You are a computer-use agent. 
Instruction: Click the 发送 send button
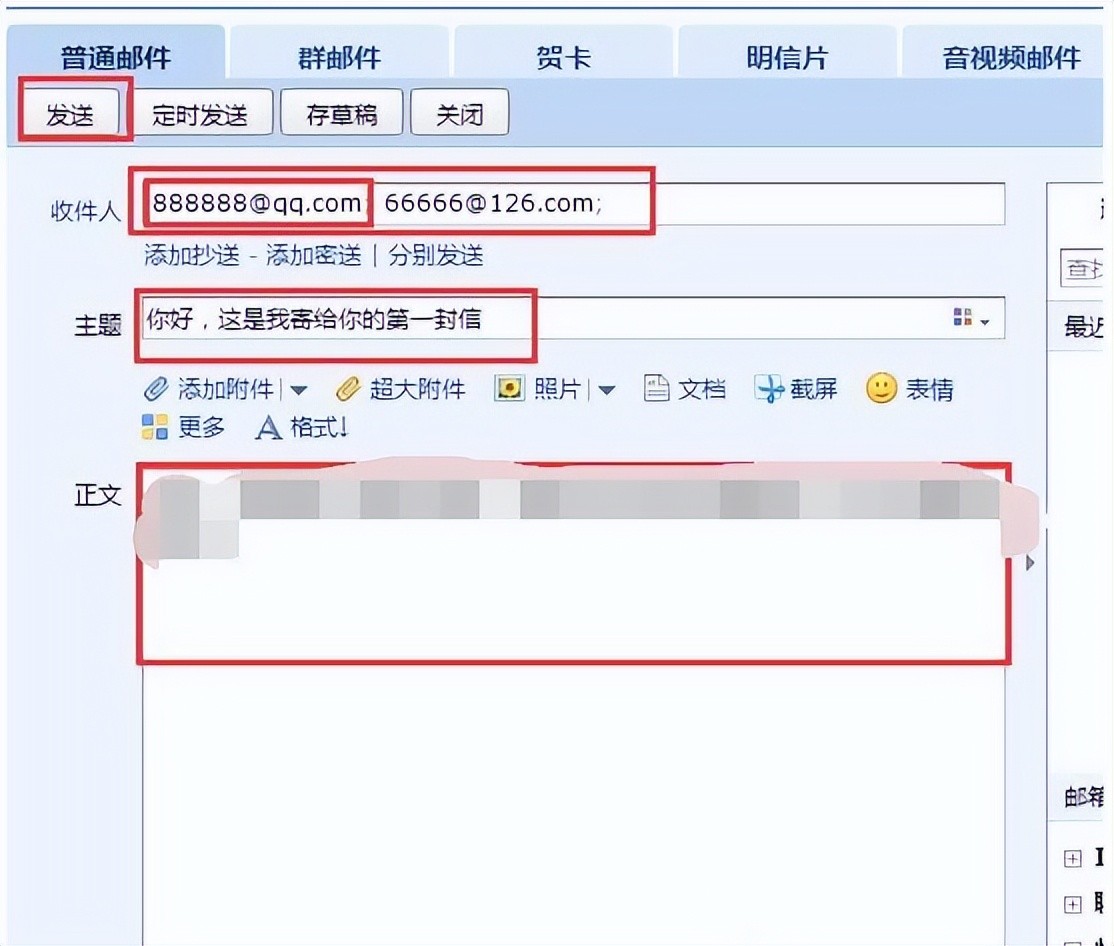70,112
